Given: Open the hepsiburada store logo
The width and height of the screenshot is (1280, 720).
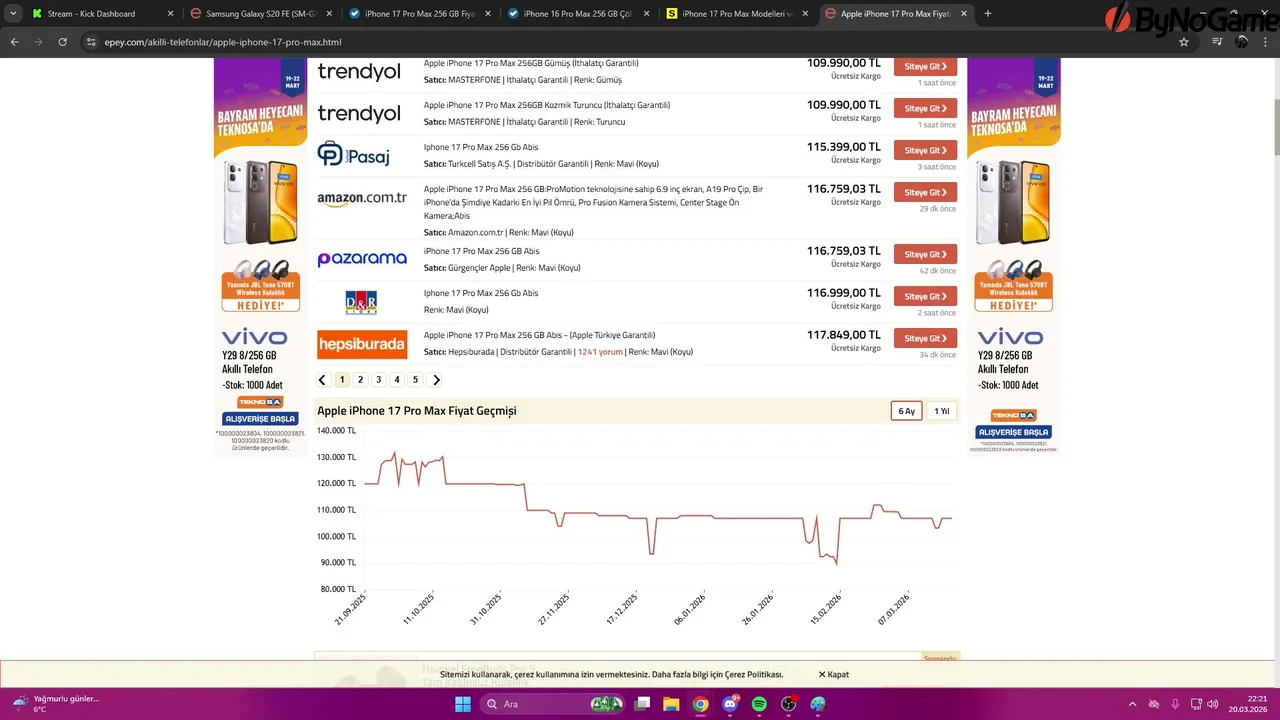Looking at the screenshot, I should point(362,344).
